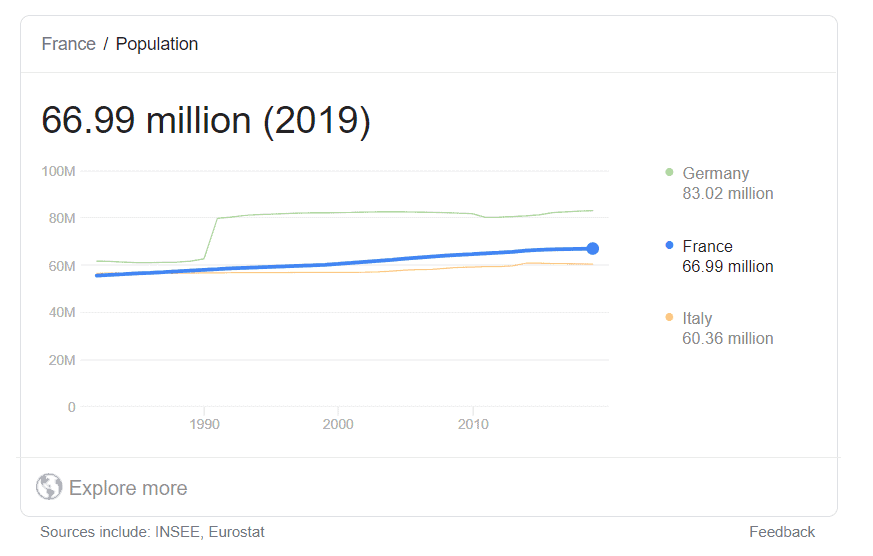This screenshot has width=873, height=556.
Task: Click the blue 2019 data point marker
Action: tap(593, 249)
